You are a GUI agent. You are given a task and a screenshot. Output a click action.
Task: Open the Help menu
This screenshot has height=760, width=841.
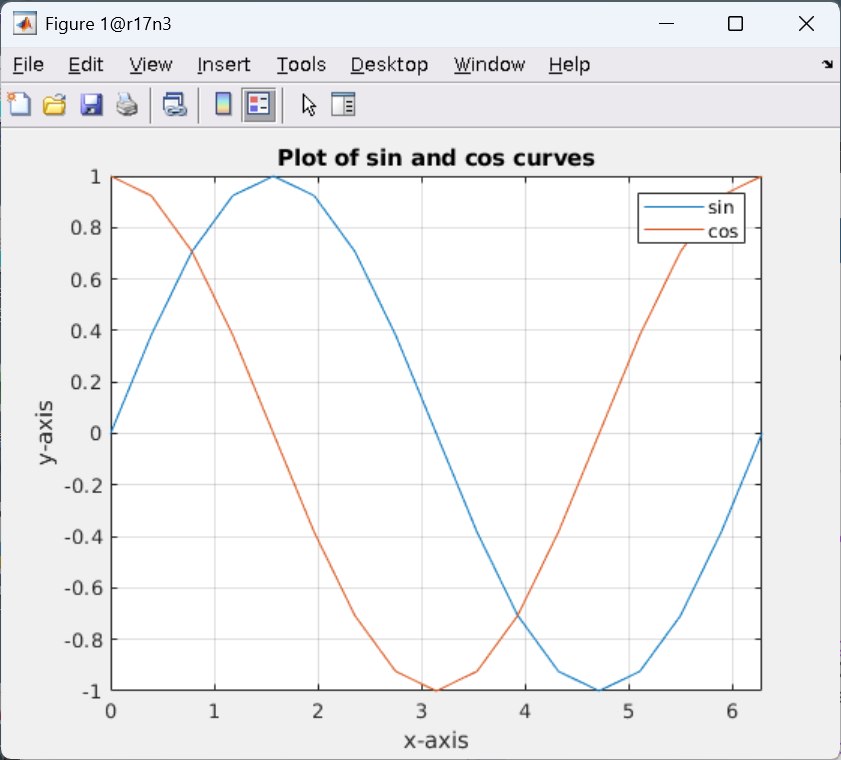tap(569, 65)
